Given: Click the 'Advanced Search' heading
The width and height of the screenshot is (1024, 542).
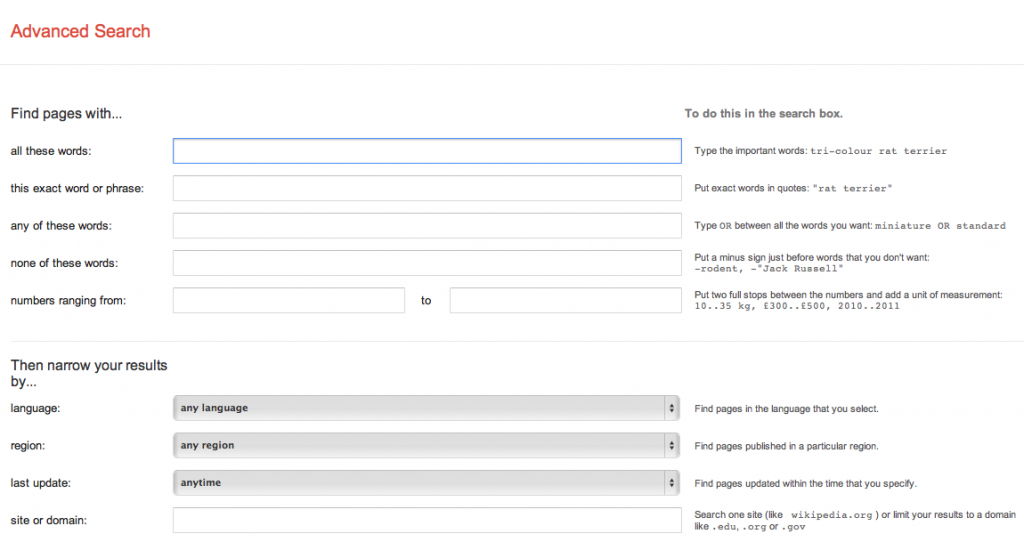Looking at the screenshot, I should pos(80,31).
